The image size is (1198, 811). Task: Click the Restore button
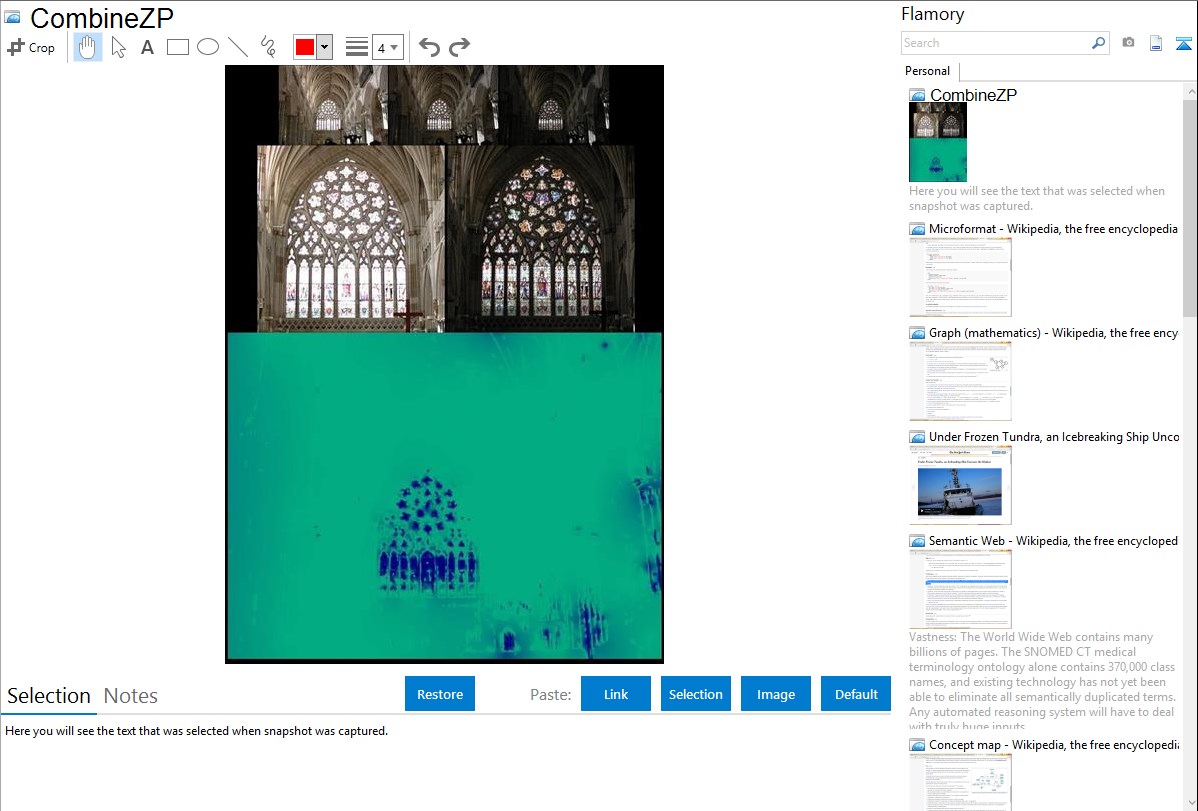[x=440, y=694]
